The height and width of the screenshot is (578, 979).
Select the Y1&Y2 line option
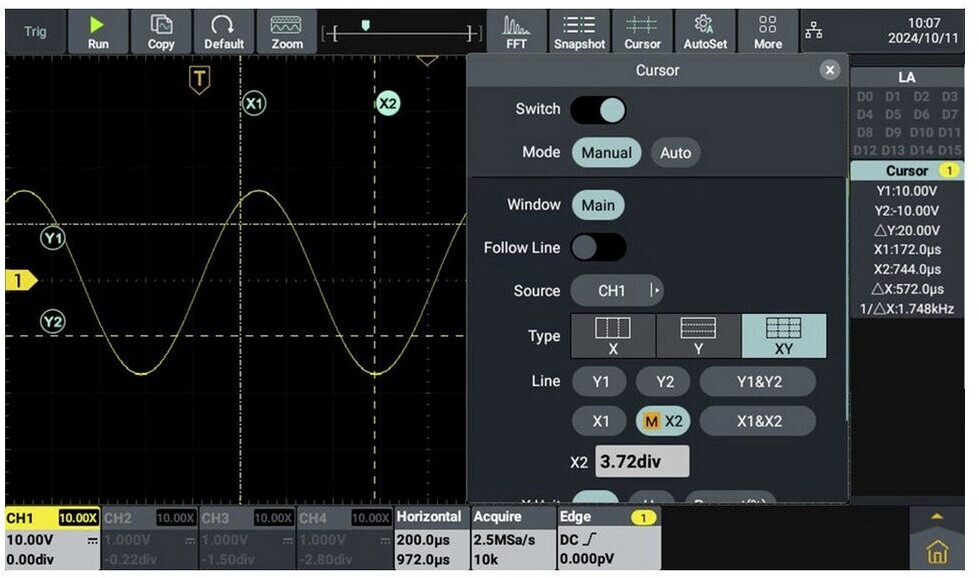click(759, 382)
